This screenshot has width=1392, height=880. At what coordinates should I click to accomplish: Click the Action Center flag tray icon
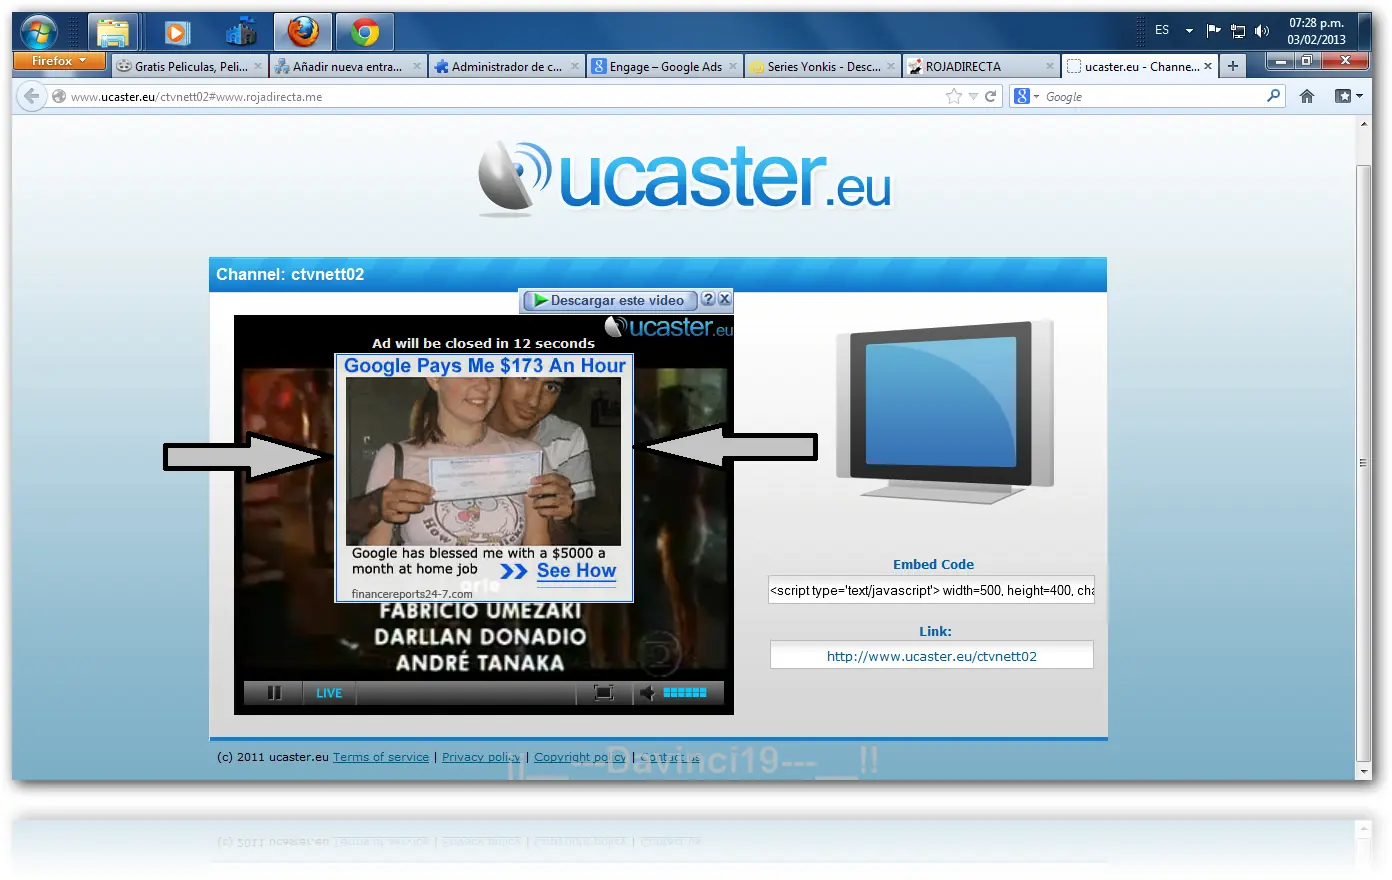(1213, 31)
